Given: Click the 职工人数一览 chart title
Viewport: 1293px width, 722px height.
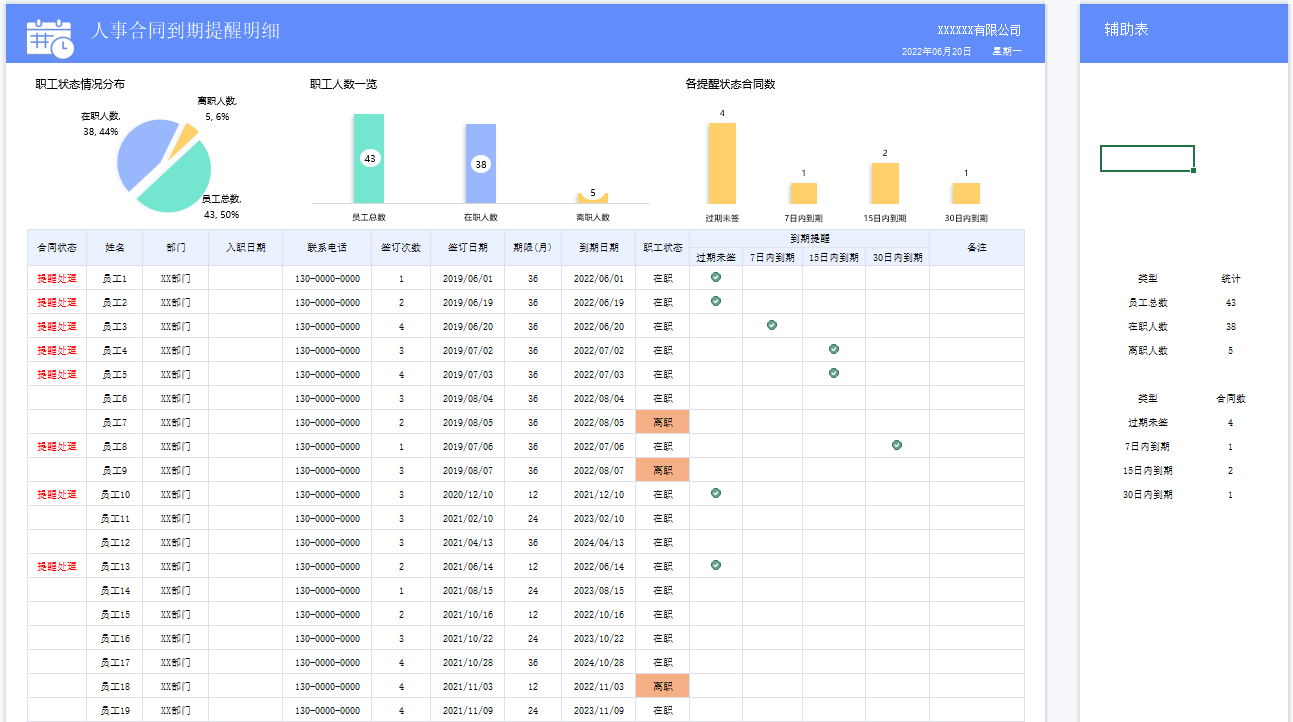Looking at the screenshot, I should tap(343, 84).
